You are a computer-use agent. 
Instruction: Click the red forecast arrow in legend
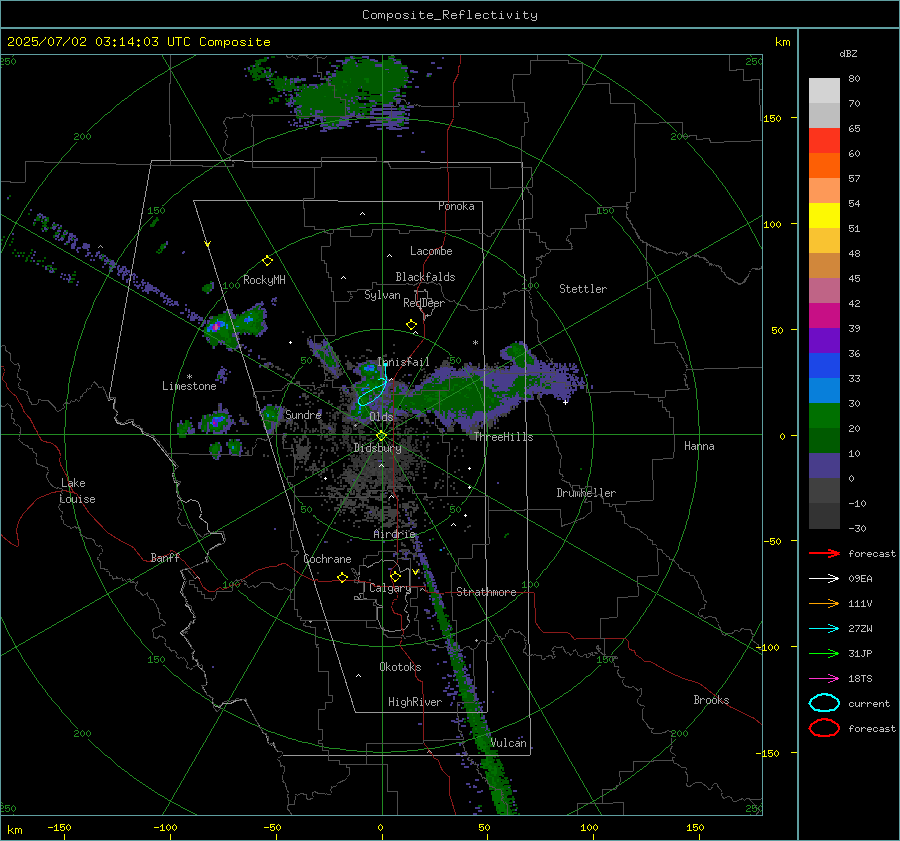[x=824, y=553]
